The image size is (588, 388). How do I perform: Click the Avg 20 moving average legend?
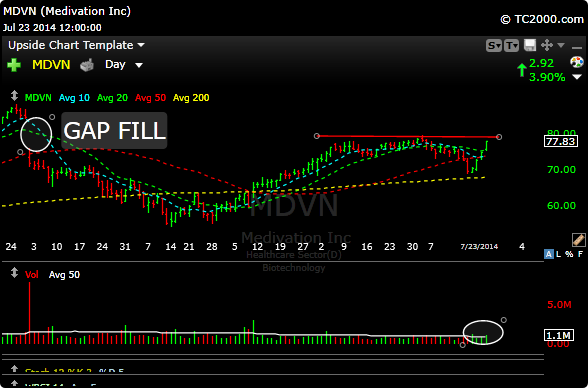point(112,98)
